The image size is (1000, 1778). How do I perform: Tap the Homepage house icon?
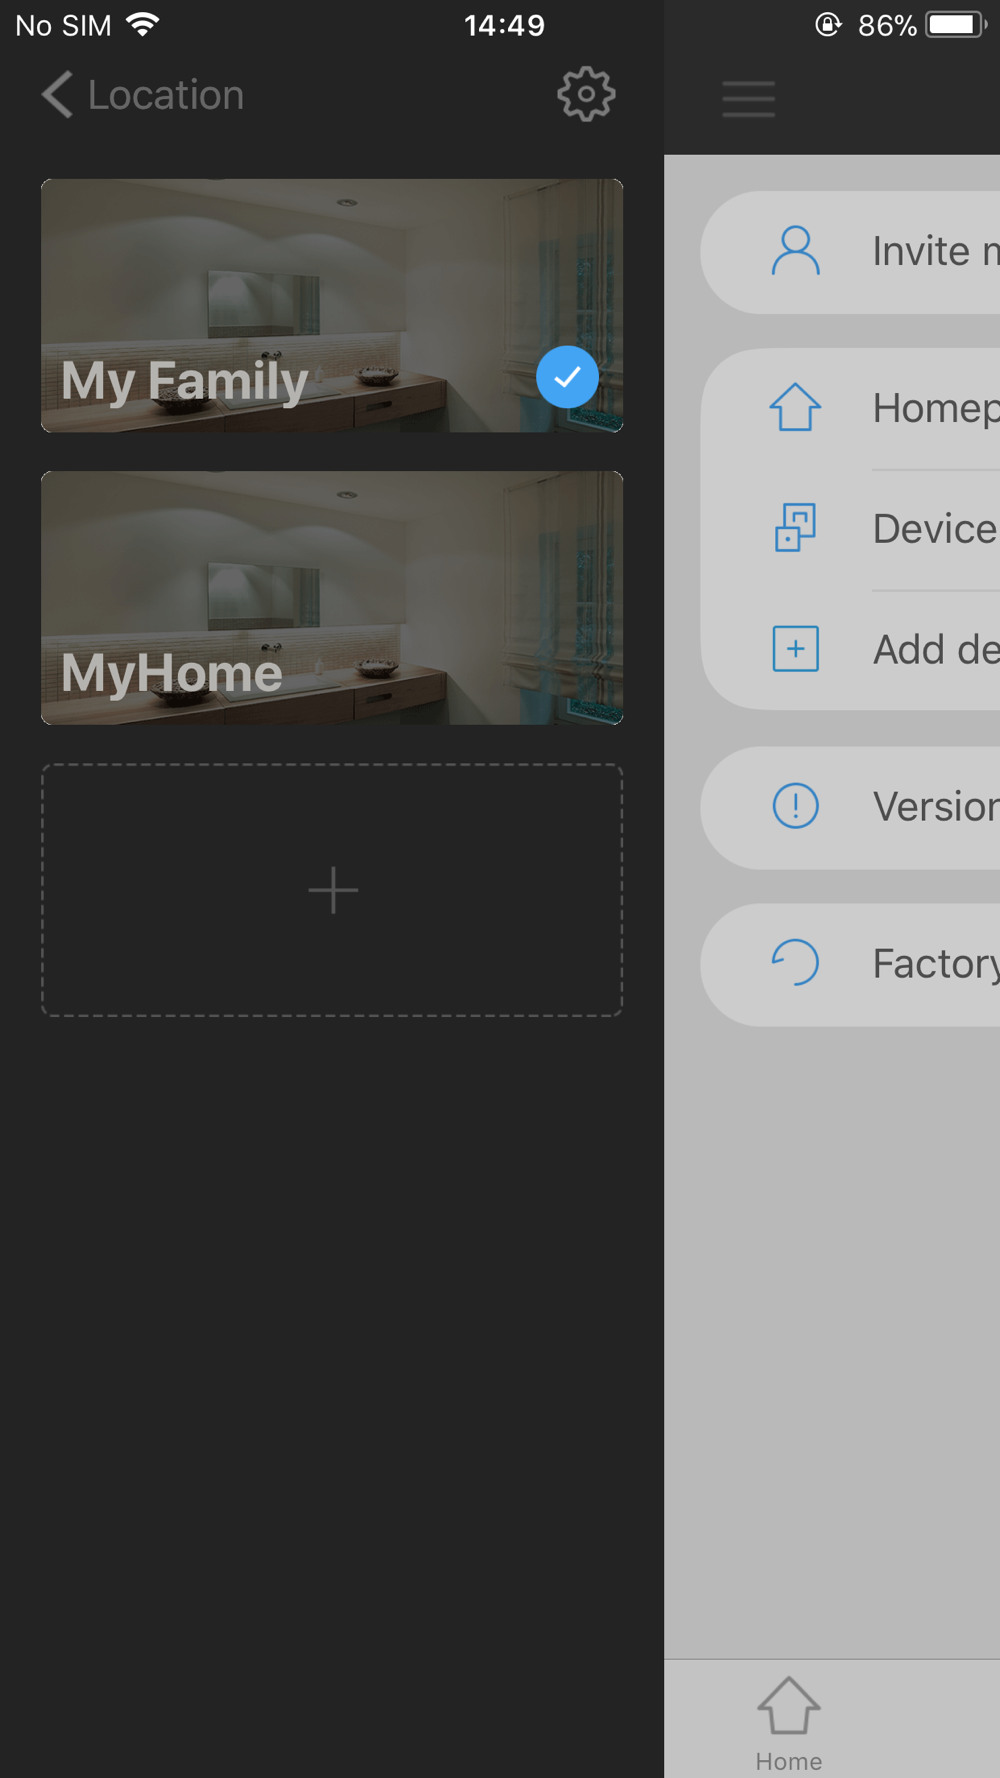(796, 408)
